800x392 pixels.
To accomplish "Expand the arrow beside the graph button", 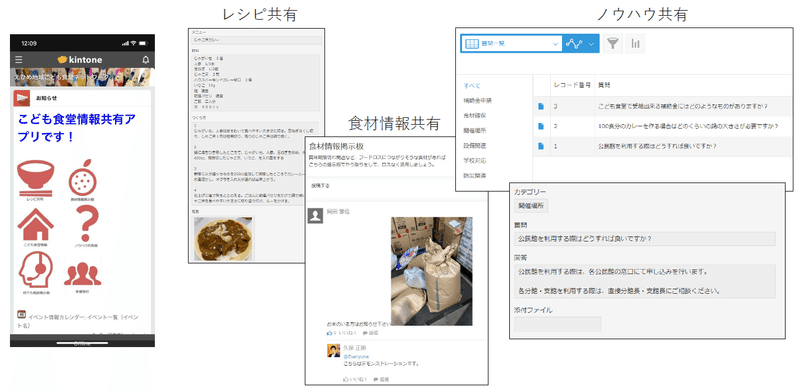I will coord(592,44).
